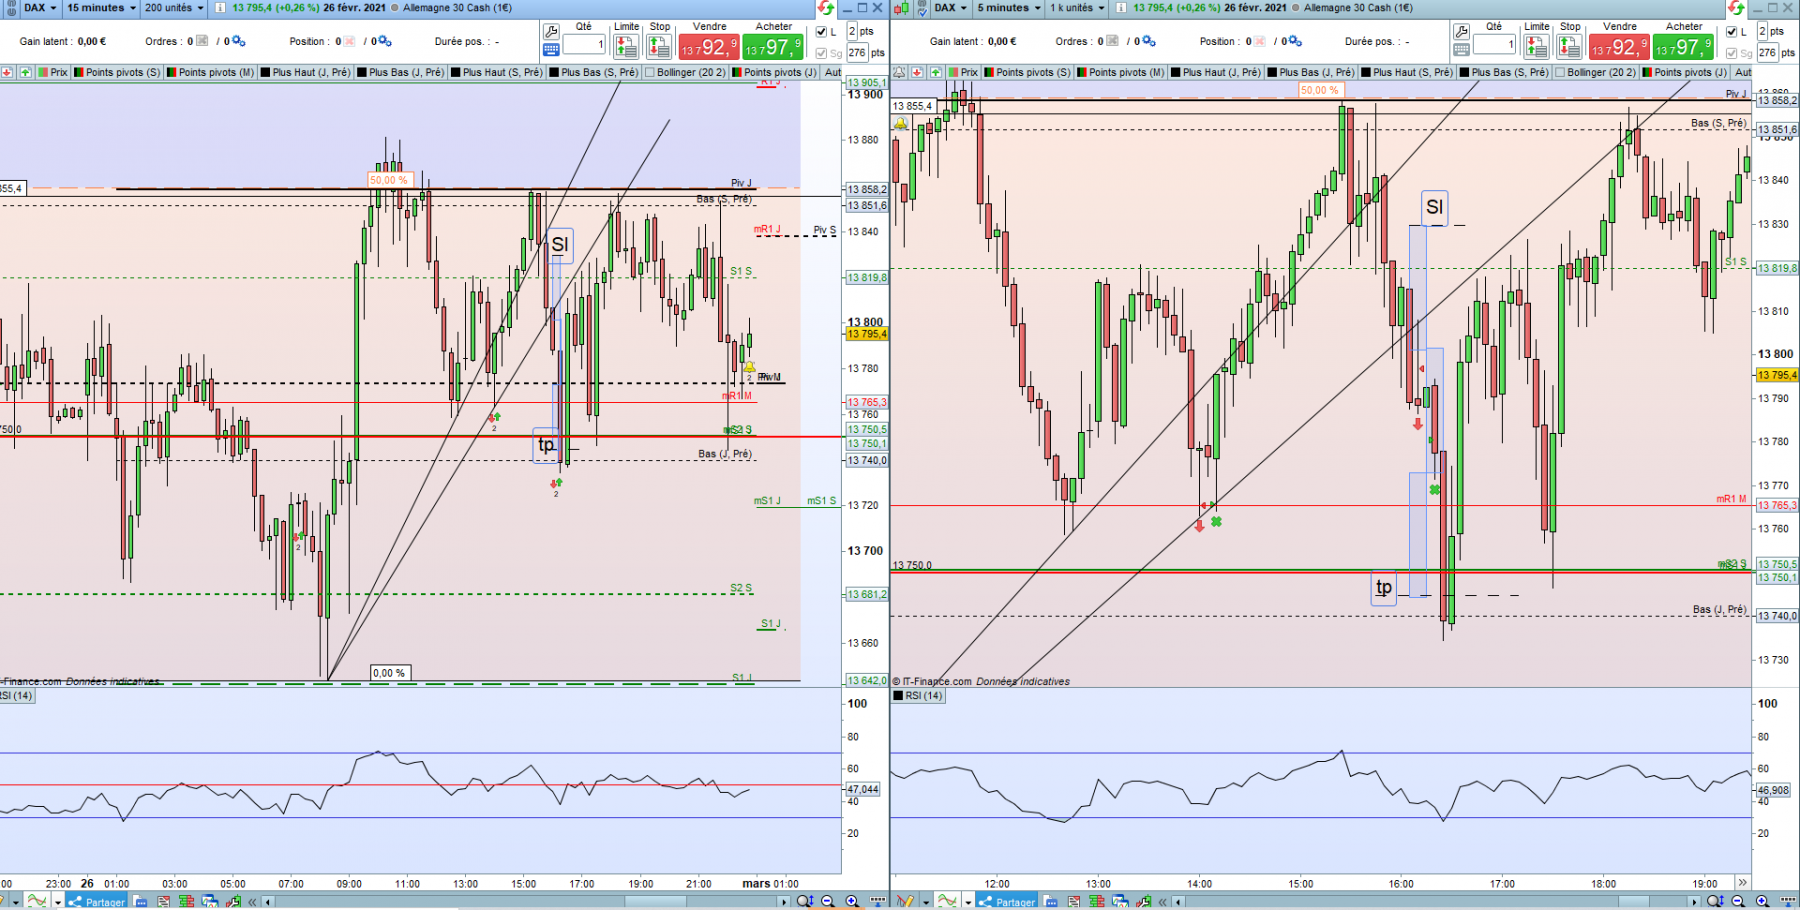1800x910 pixels.
Task: Click the Stop order icon in right chart
Action: [1570, 46]
